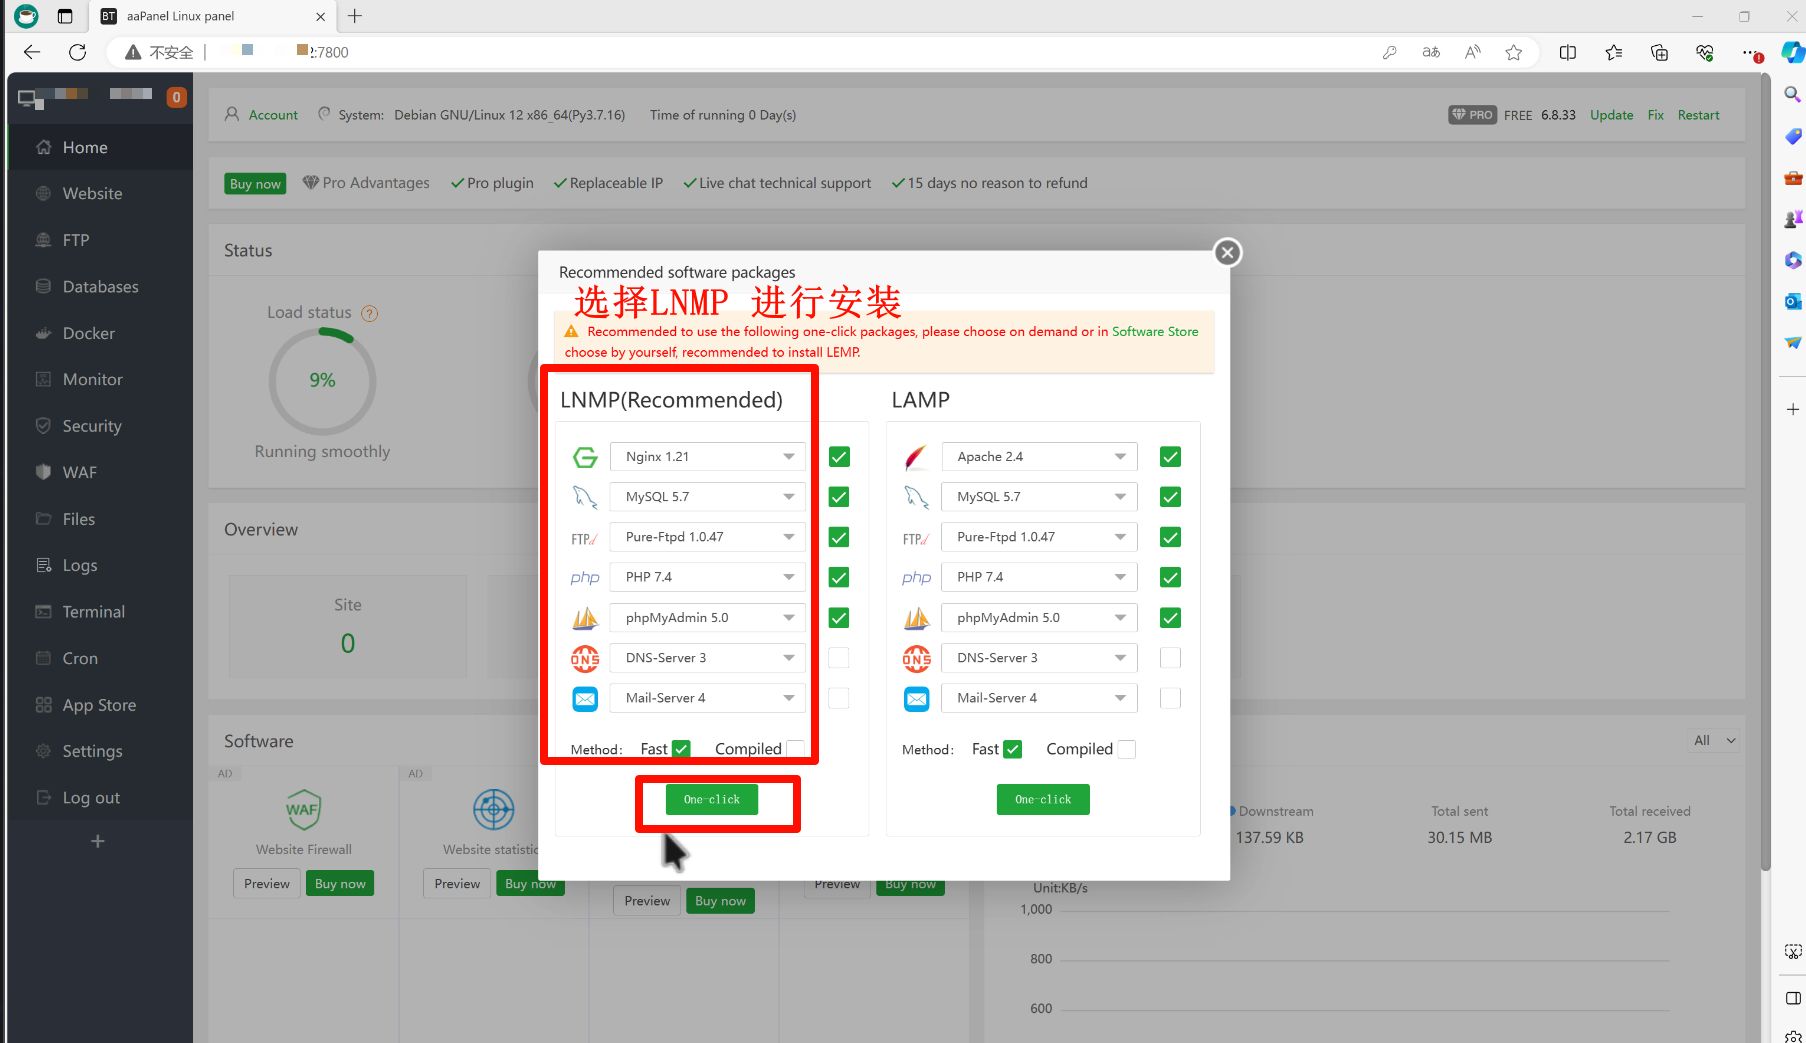Image resolution: width=1806 pixels, height=1043 pixels.
Task: Click the LNMP DNS-Server icon
Action: 585,658
